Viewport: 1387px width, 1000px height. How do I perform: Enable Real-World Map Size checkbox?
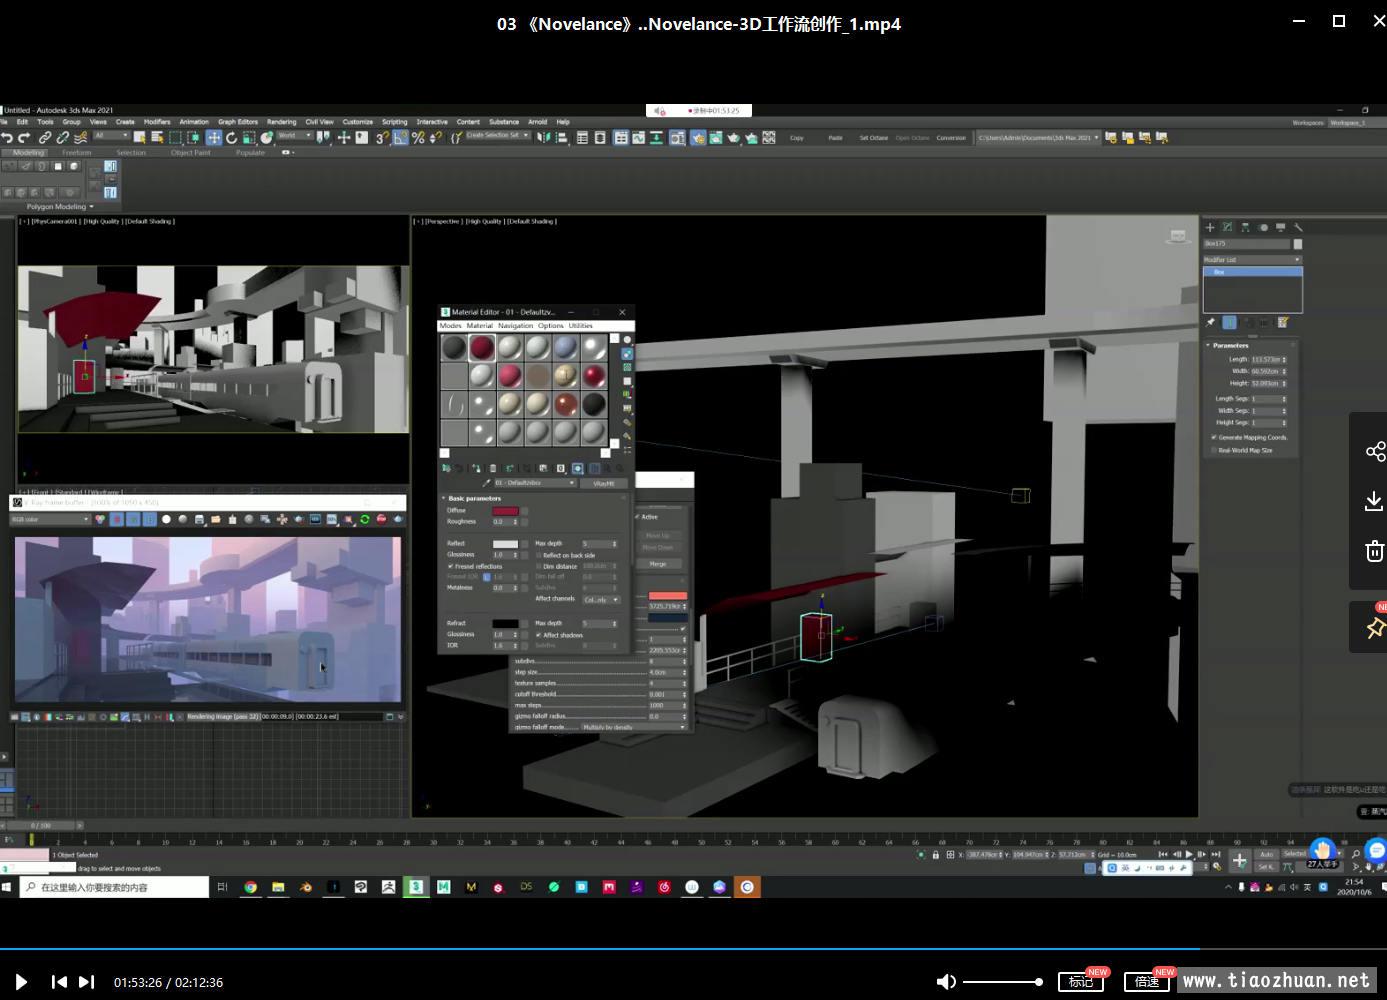[1214, 450]
